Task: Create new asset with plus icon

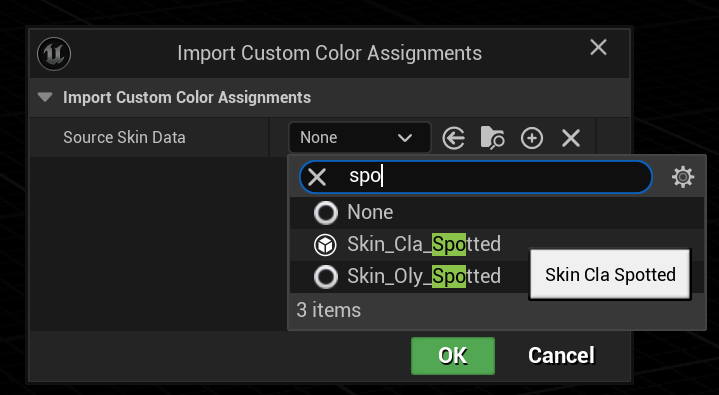Action: pyautogui.click(x=532, y=138)
